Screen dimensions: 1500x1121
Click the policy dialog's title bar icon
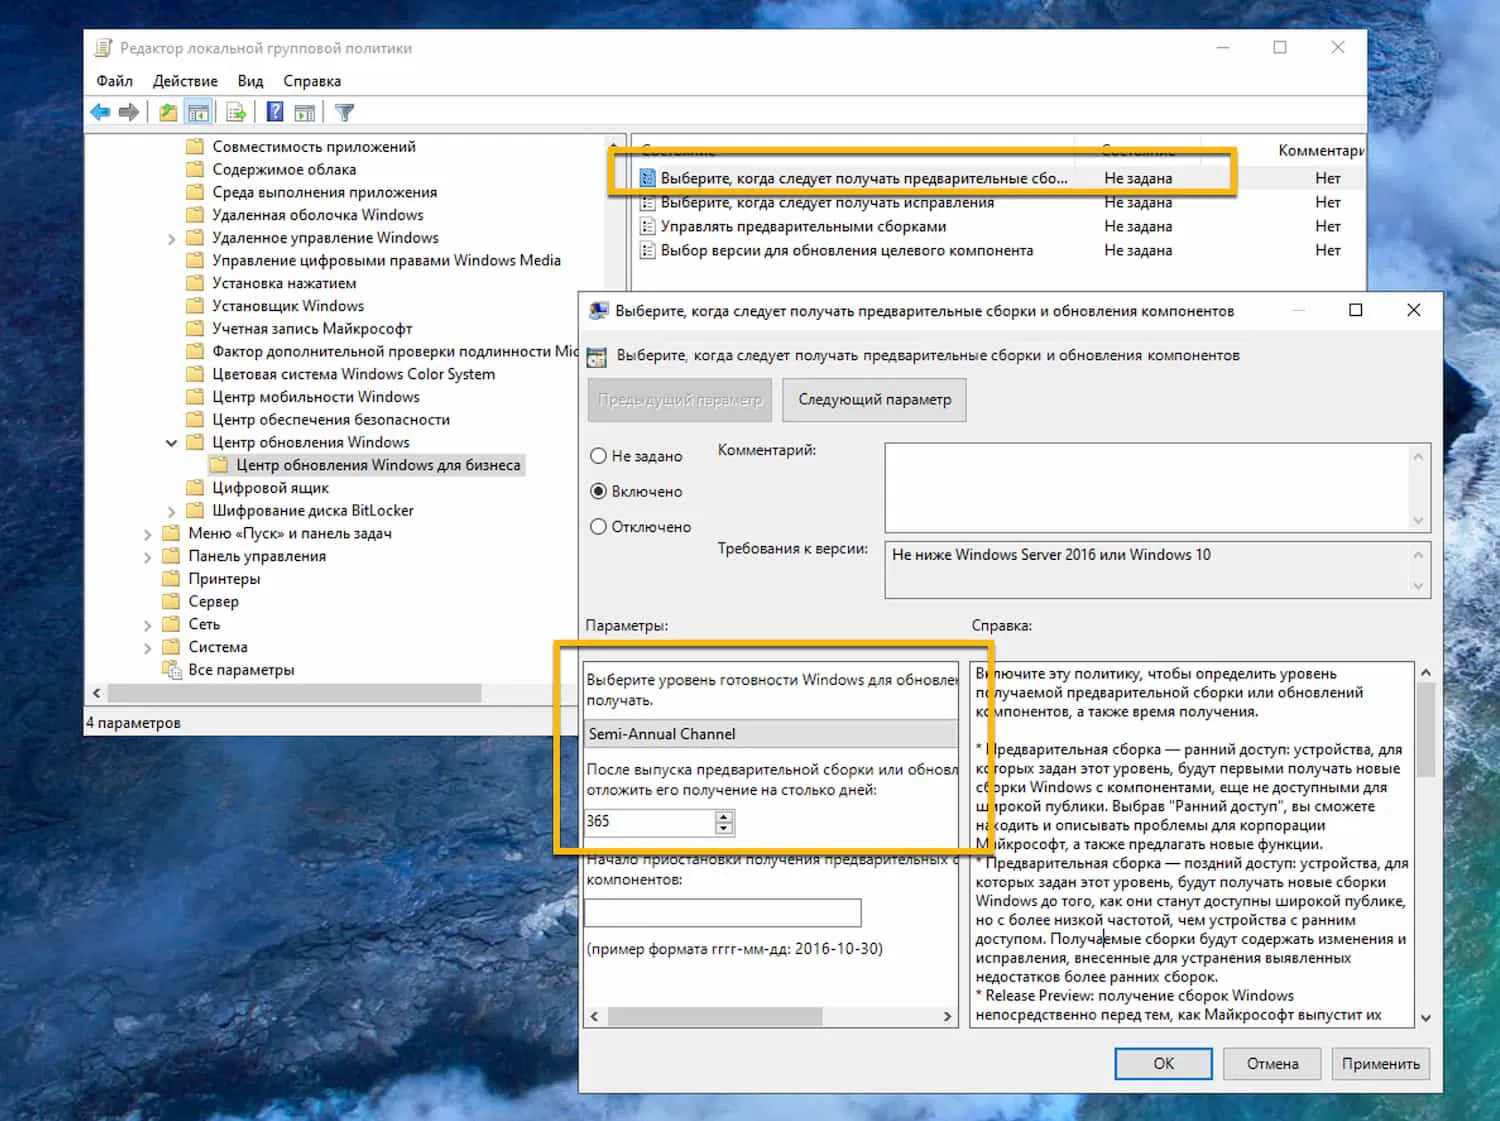click(598, 311)
